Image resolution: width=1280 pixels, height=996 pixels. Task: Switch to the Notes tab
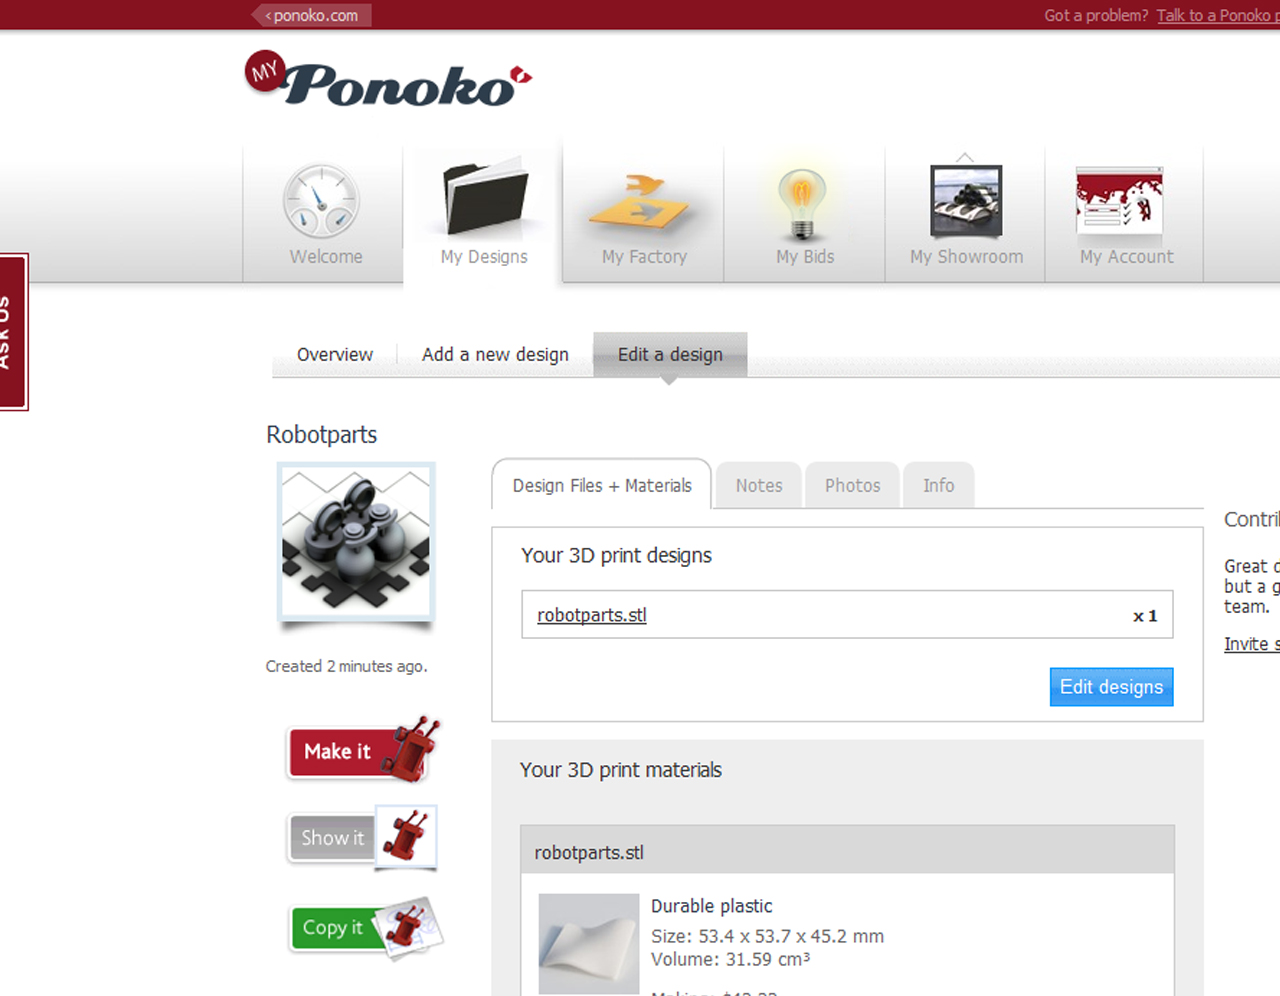click(759, 485)
